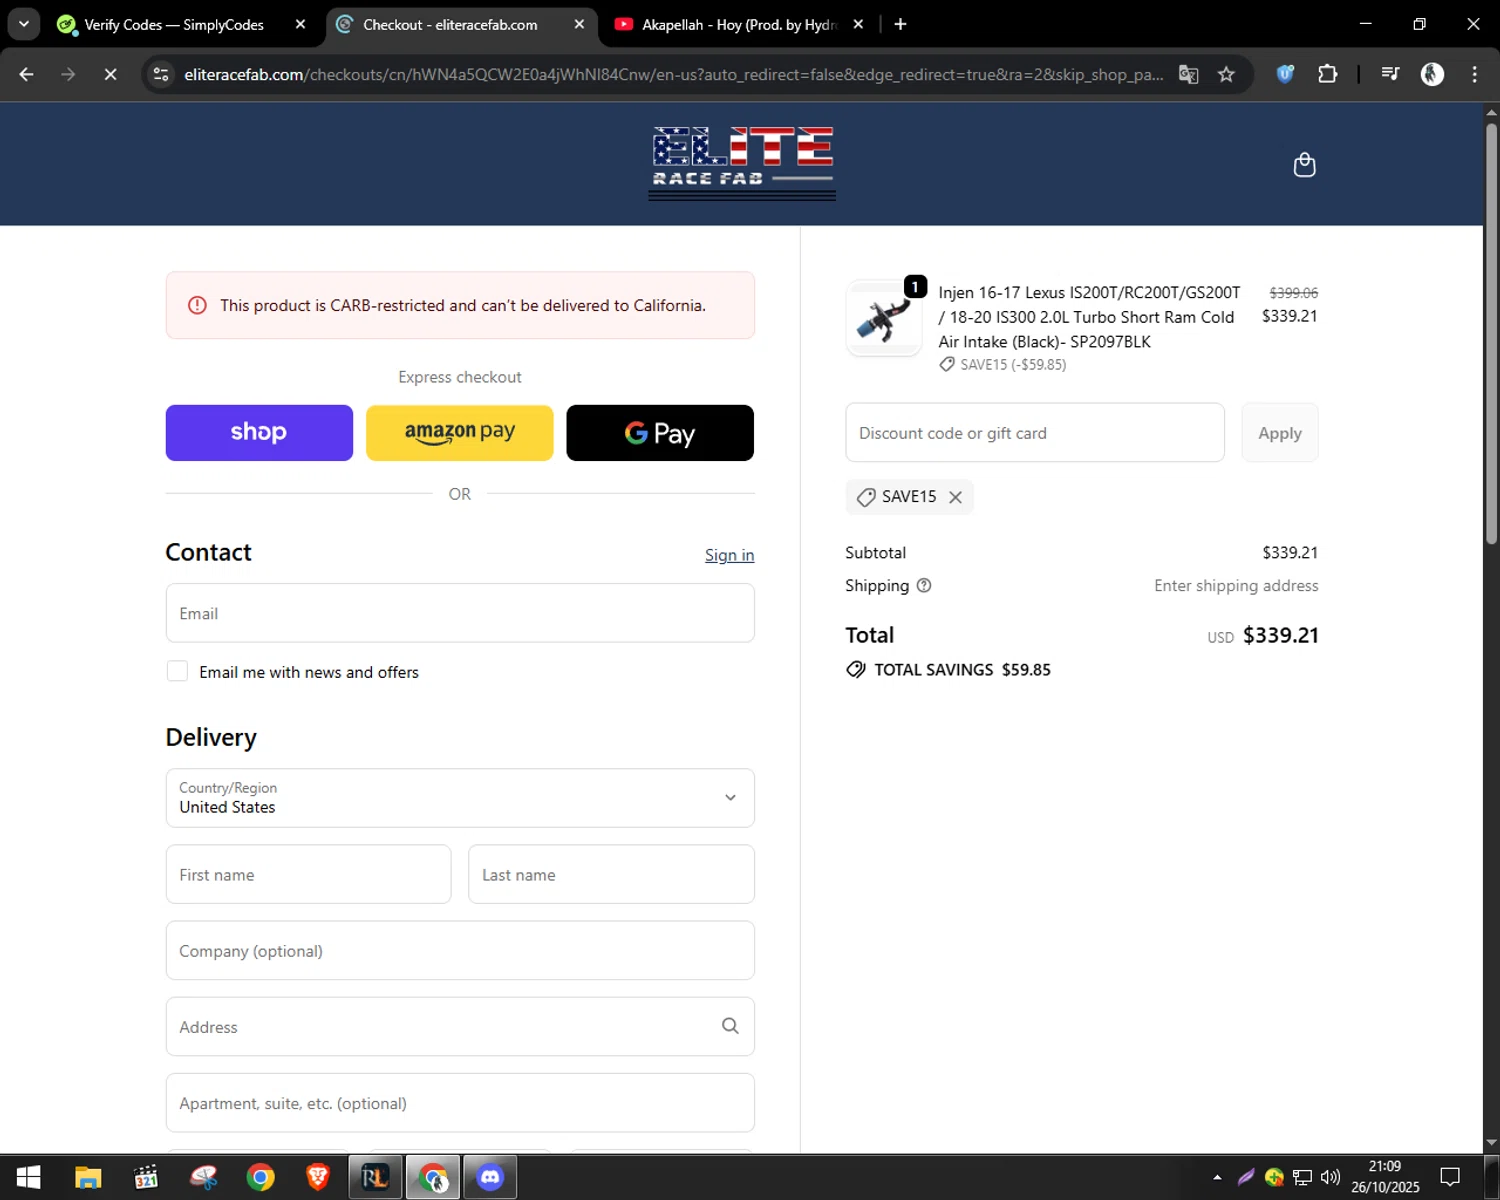The image size is (1500, 1200).
Task: Click the Elite Race Fab logo
Action: pos(742,163)
